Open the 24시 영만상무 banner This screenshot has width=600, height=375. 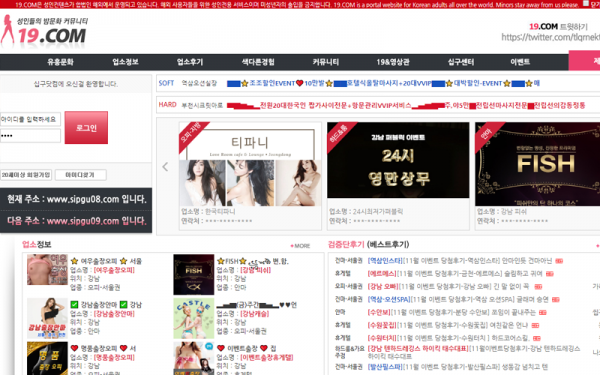(398, 160)
